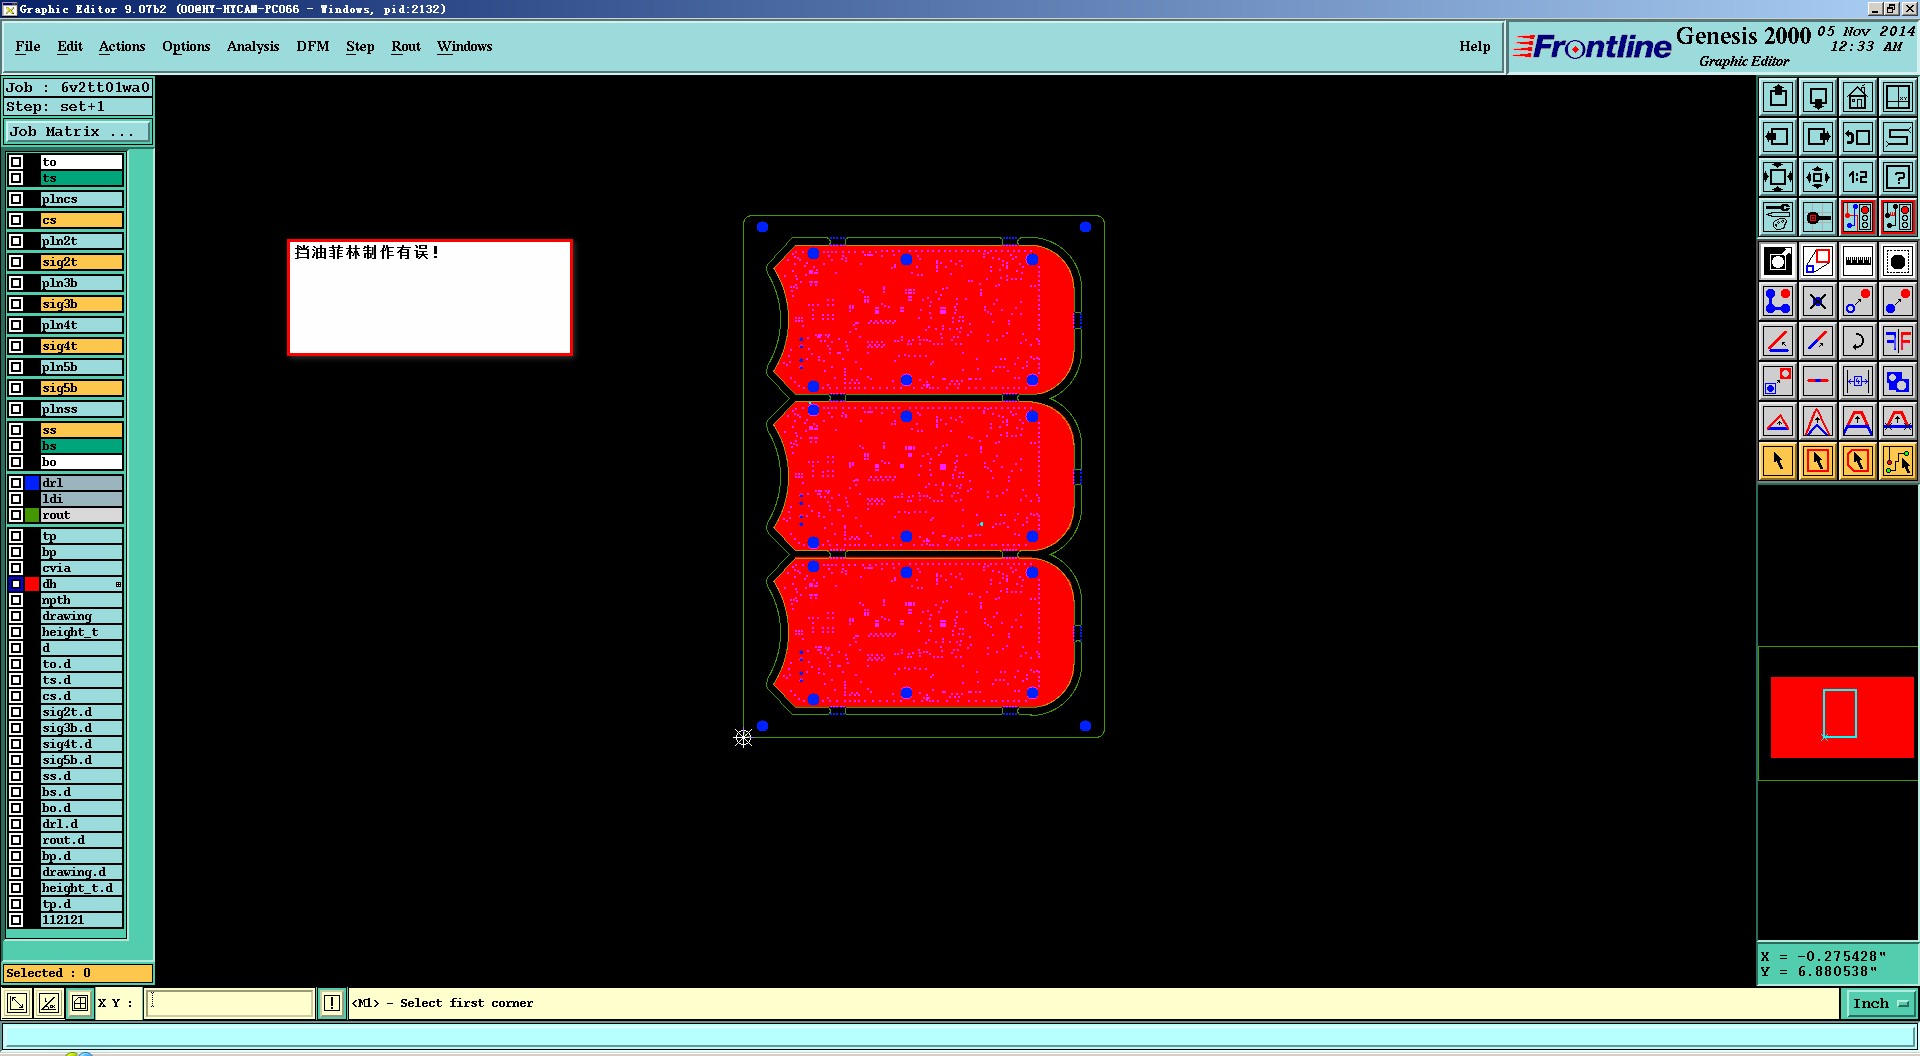This screenshot has width=1920, height=1056.
Task: Click the X Y coordinate input field
Action: [230, 1003]
